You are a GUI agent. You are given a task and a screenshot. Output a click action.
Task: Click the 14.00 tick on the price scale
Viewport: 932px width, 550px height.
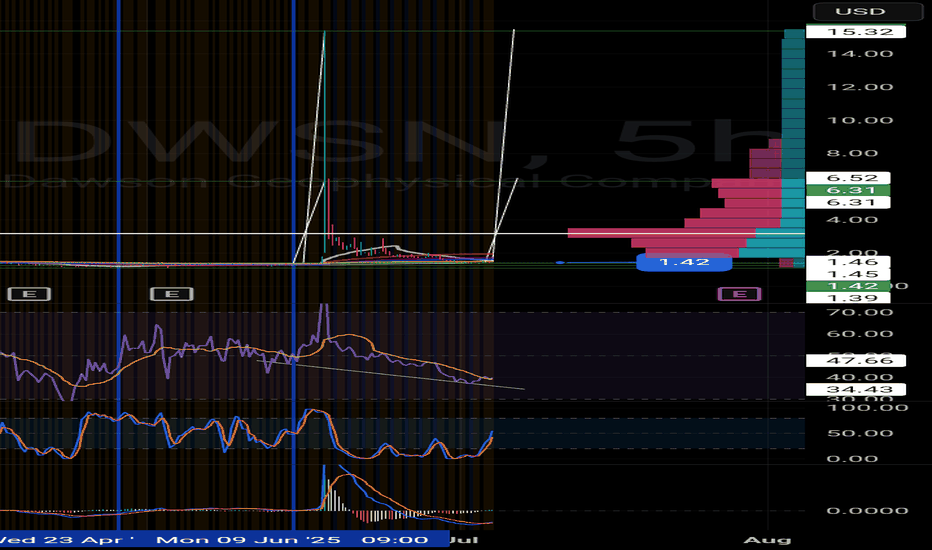(x=859, y=54)
